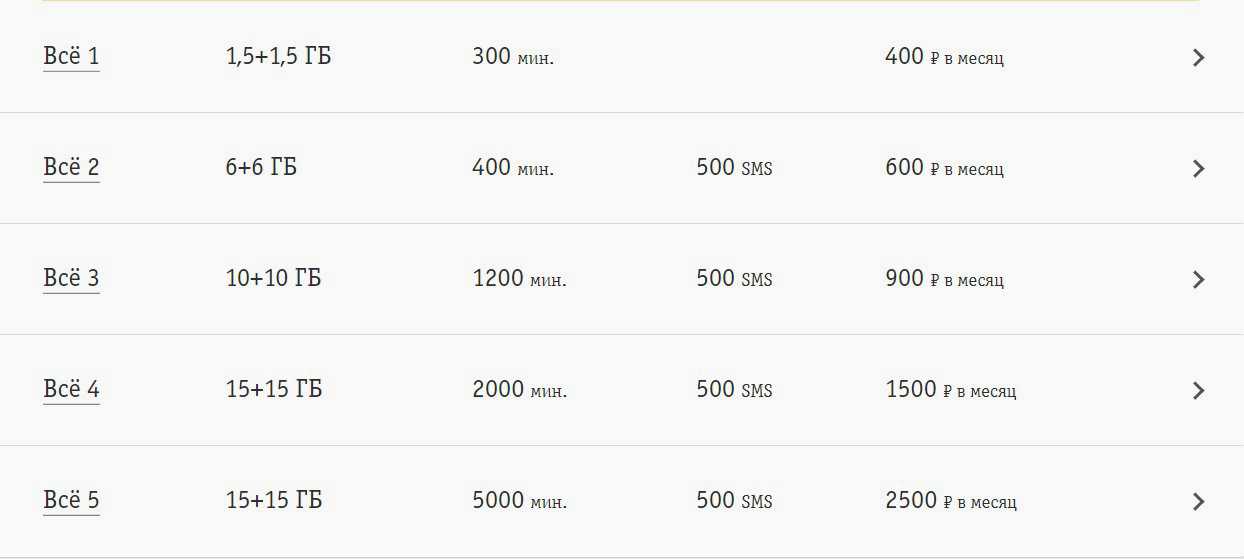The image size is (1244, 559).
Task: Expand the Всё 2 row chevron arrow
Action: tap(1198, 169)
